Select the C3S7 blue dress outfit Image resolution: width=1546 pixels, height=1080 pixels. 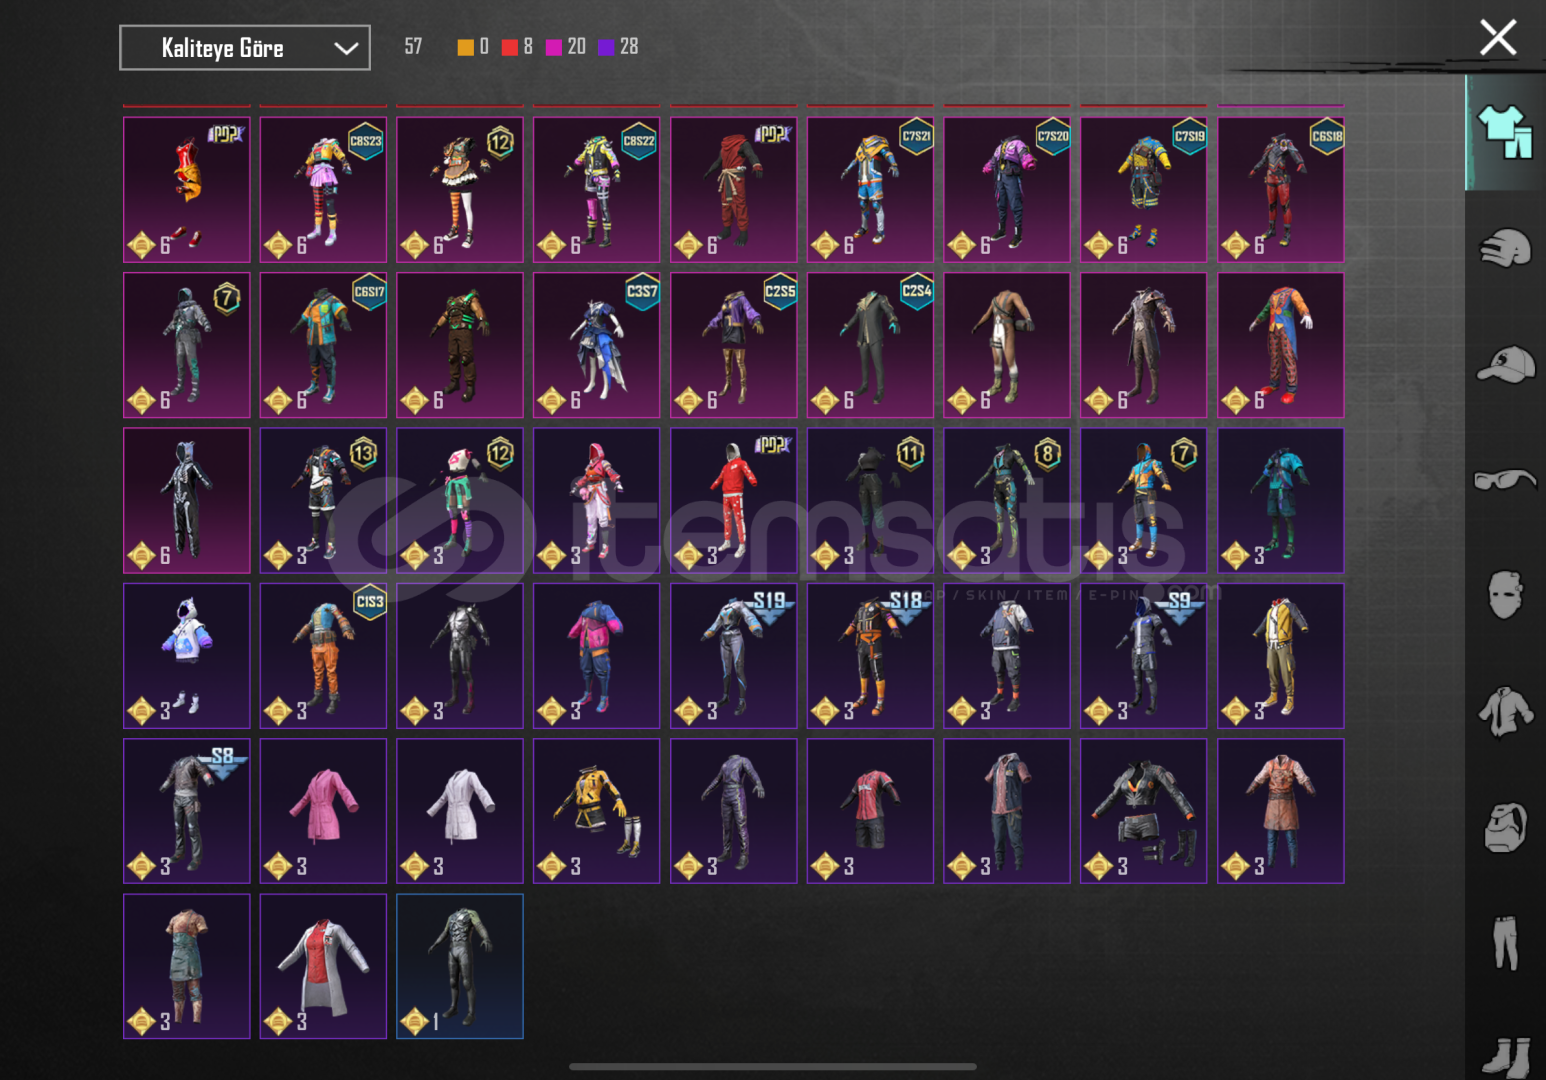[597, 345]
